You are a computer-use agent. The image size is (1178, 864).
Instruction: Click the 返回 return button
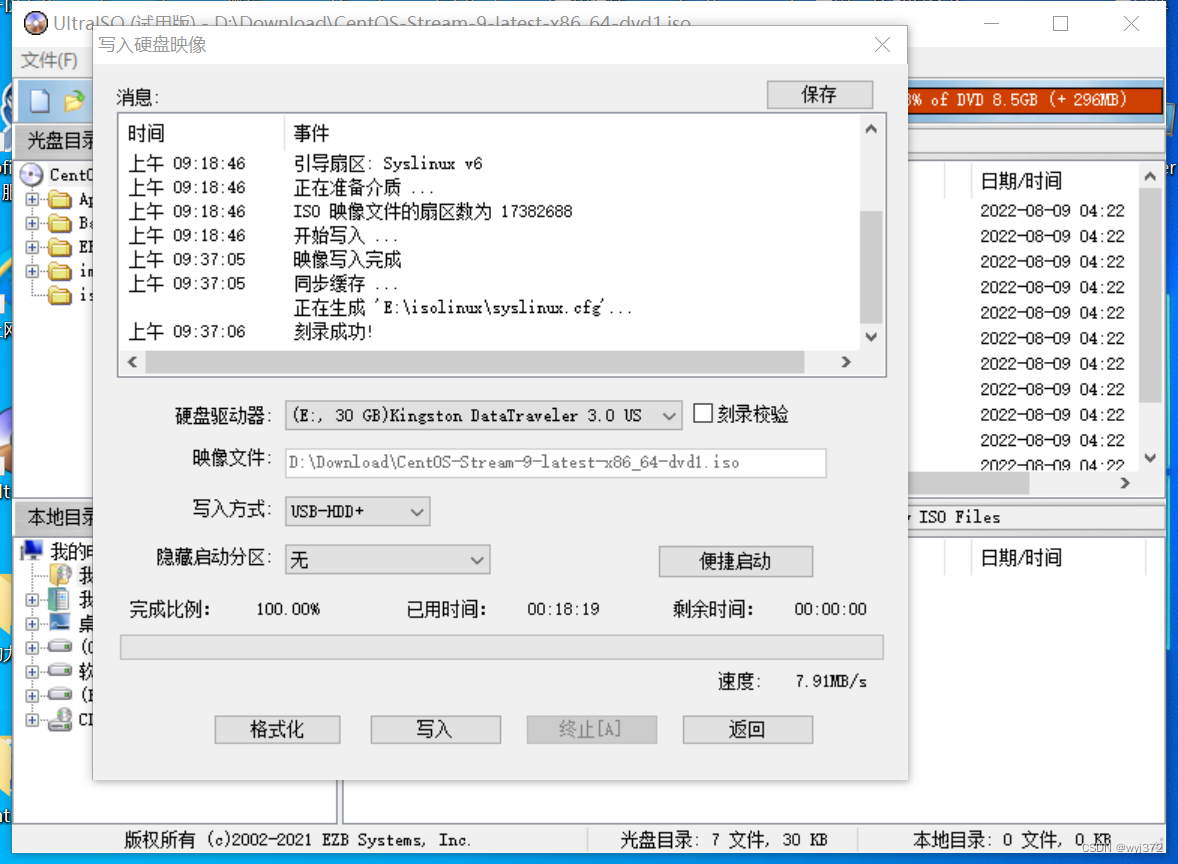[748, 730]
